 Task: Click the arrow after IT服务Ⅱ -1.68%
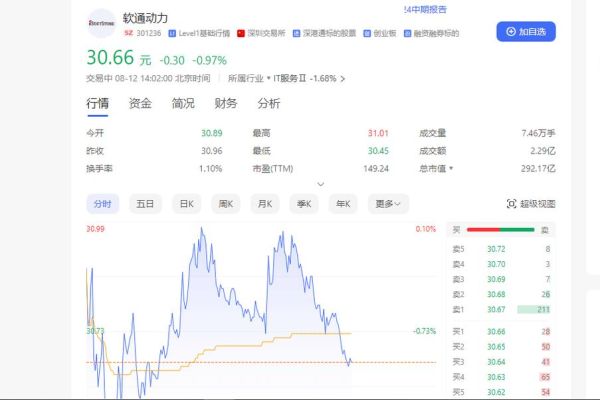point(342,79)
